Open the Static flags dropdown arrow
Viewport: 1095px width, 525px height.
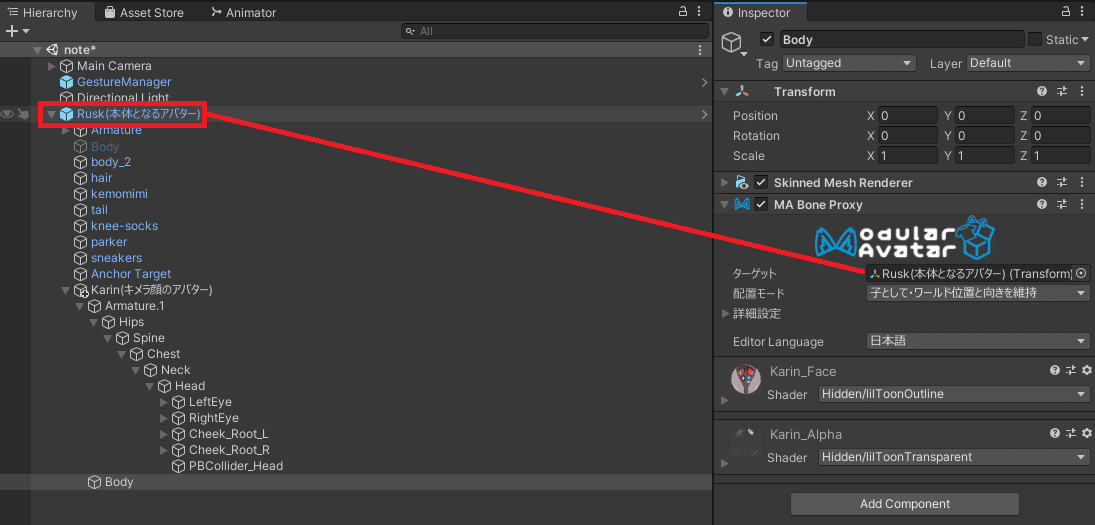coord(1085,40)
